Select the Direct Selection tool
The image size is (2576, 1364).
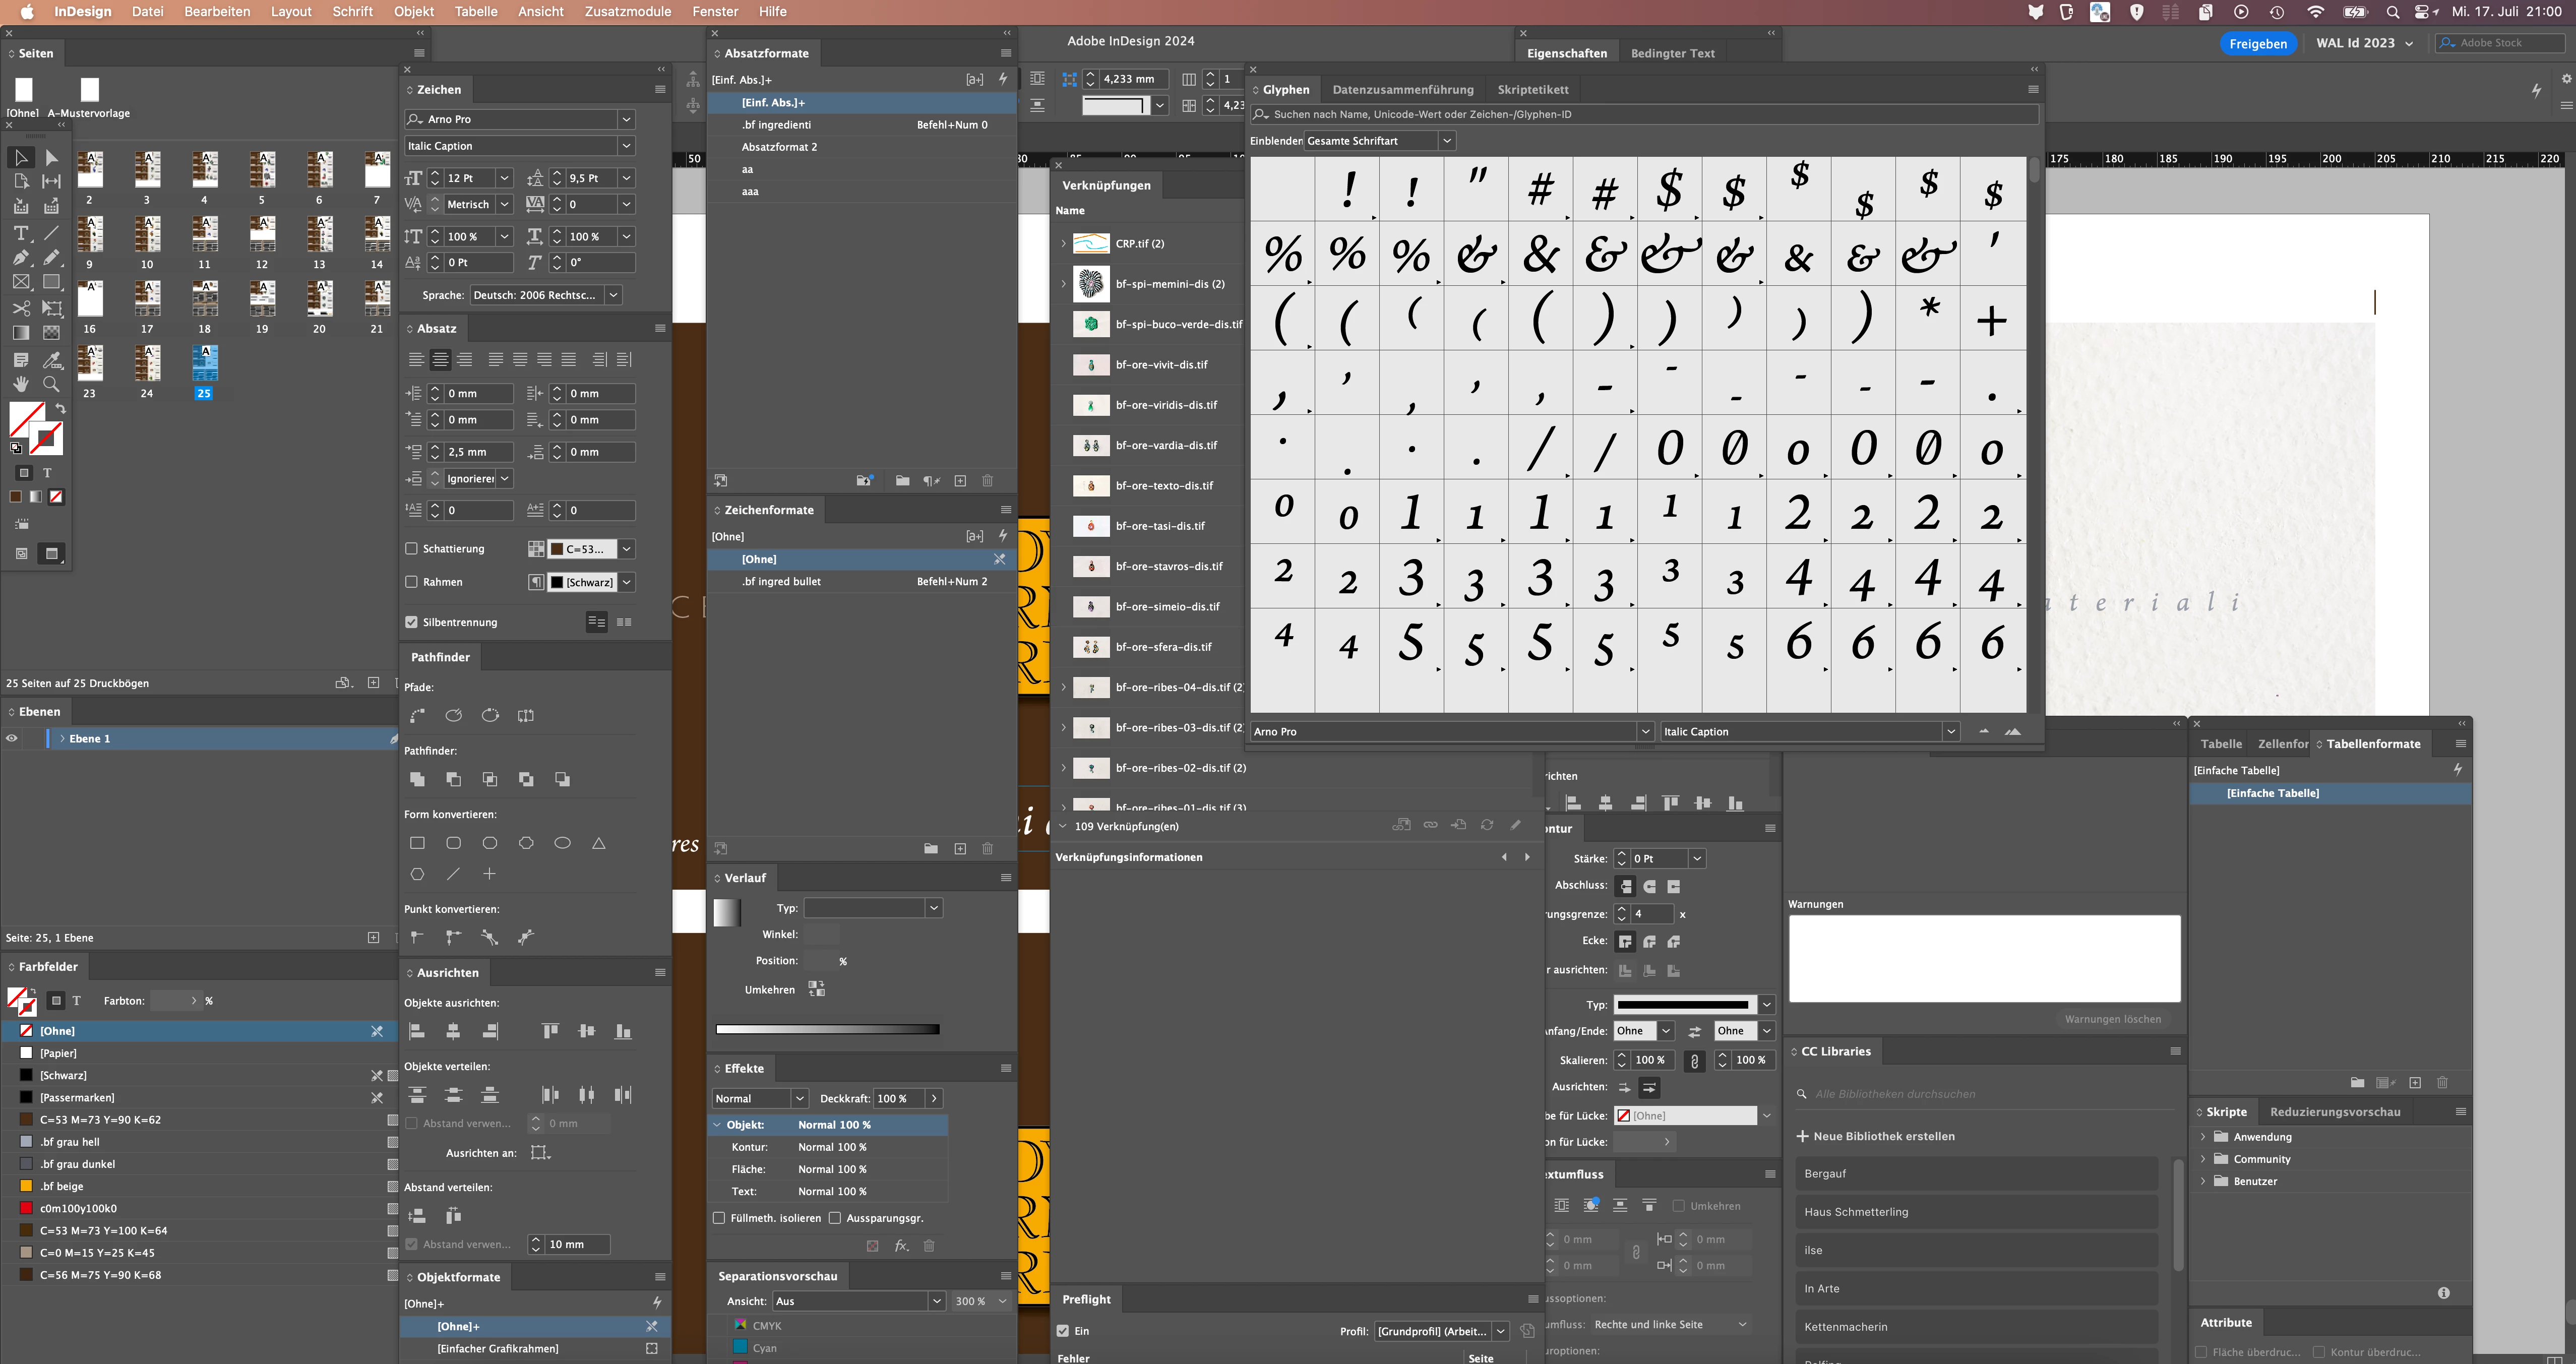point(51,158)
